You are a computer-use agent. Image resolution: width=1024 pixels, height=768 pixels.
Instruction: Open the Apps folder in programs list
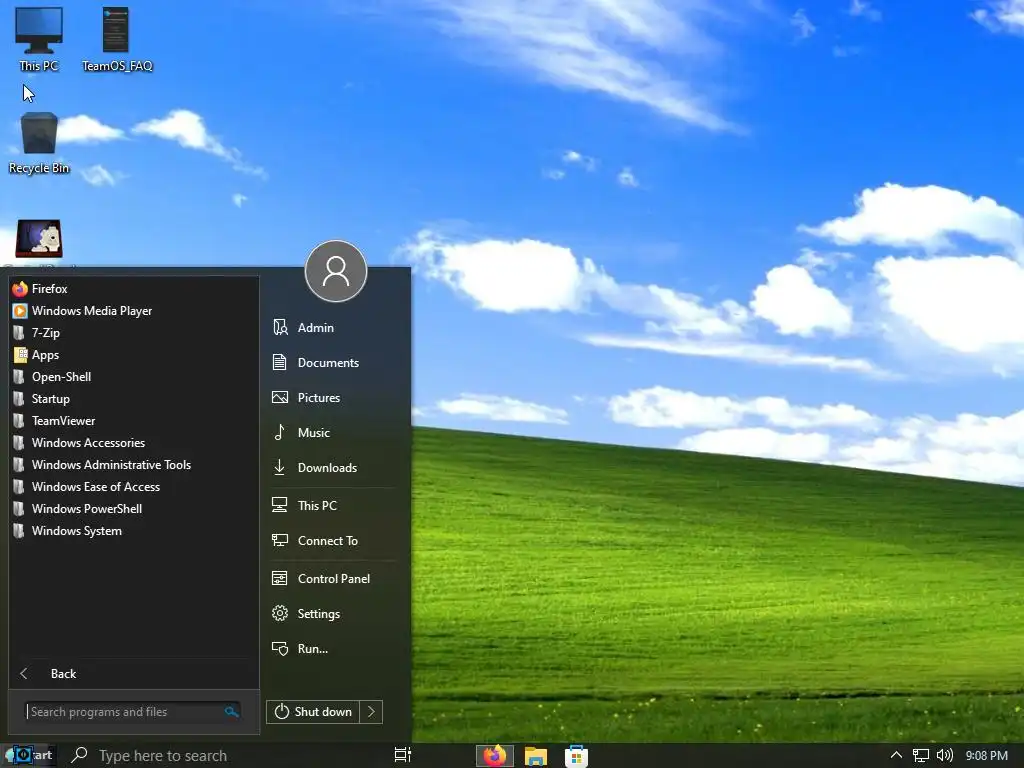134,355
